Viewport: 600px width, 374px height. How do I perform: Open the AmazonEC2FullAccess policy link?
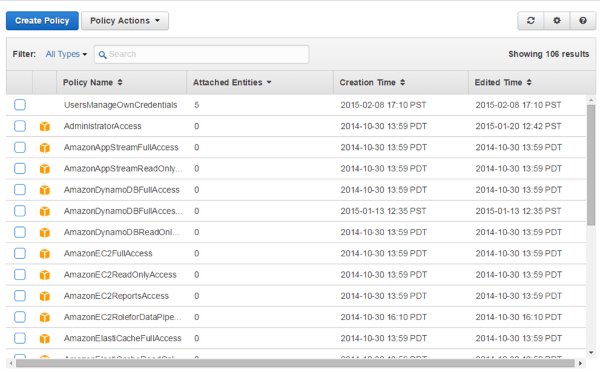(x=108, y=253)
